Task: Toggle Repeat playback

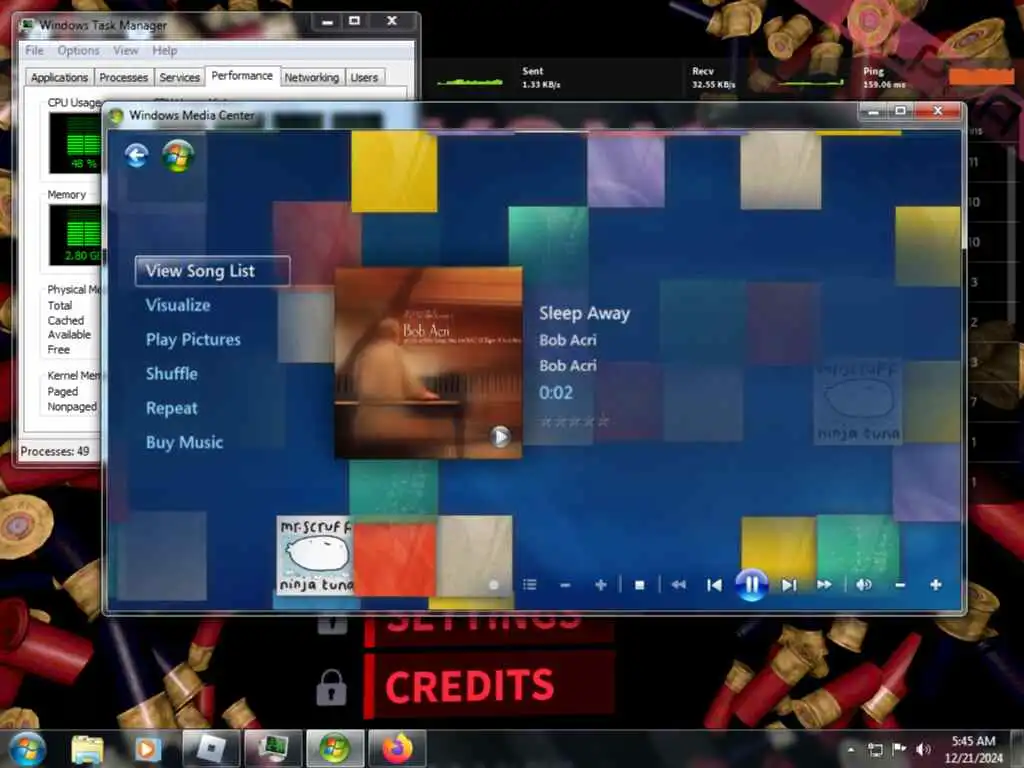Action: 171,408
